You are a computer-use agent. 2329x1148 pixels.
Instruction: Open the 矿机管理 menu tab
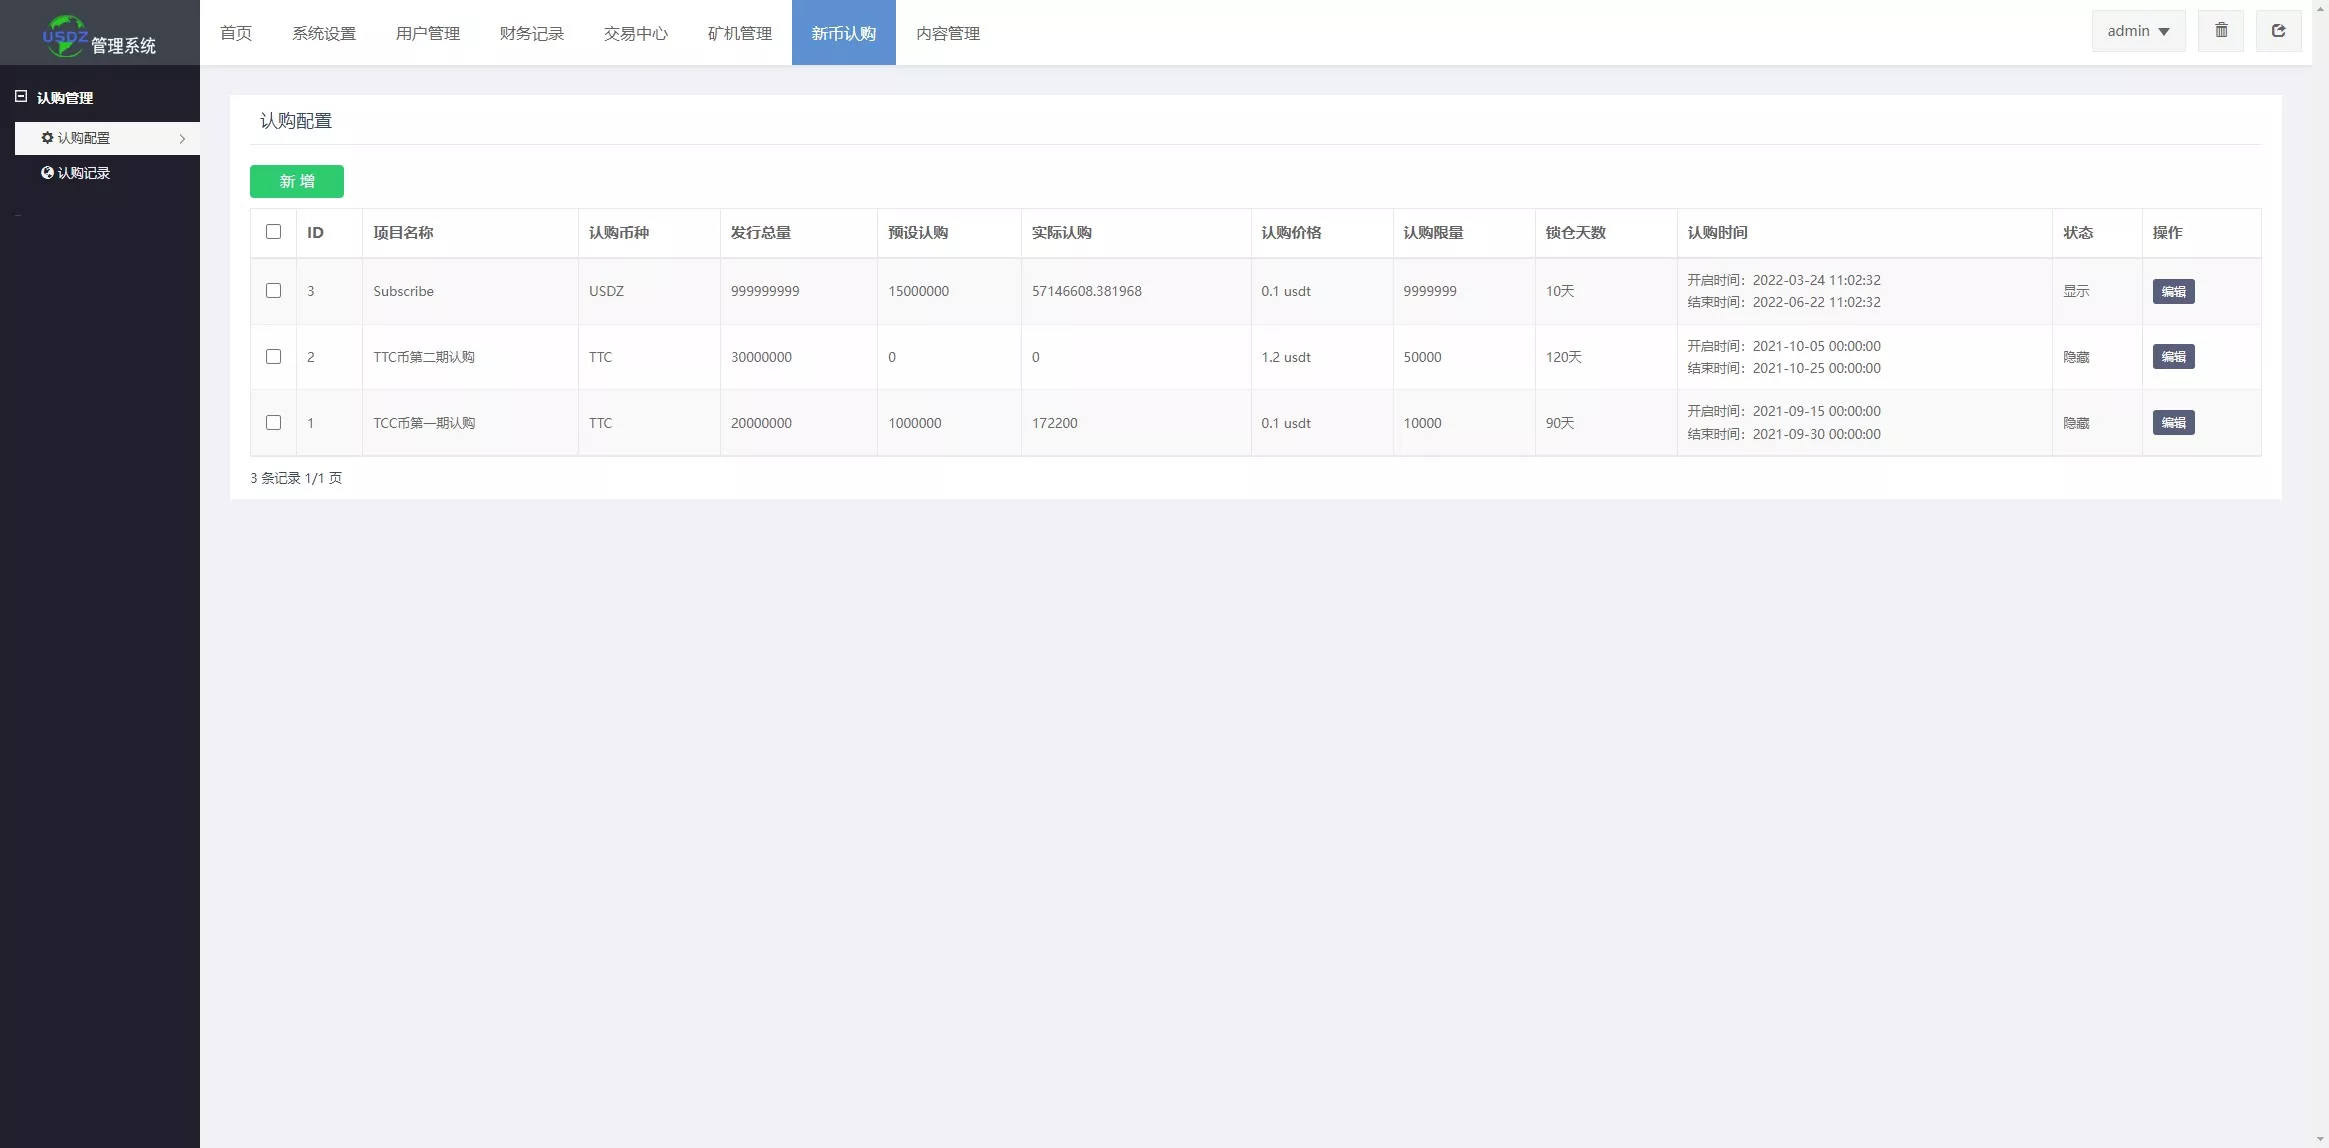740,33
